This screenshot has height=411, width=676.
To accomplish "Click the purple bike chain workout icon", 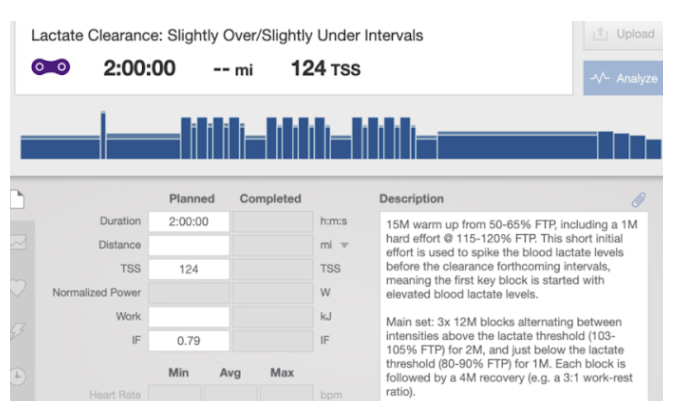I will point(51,68).
